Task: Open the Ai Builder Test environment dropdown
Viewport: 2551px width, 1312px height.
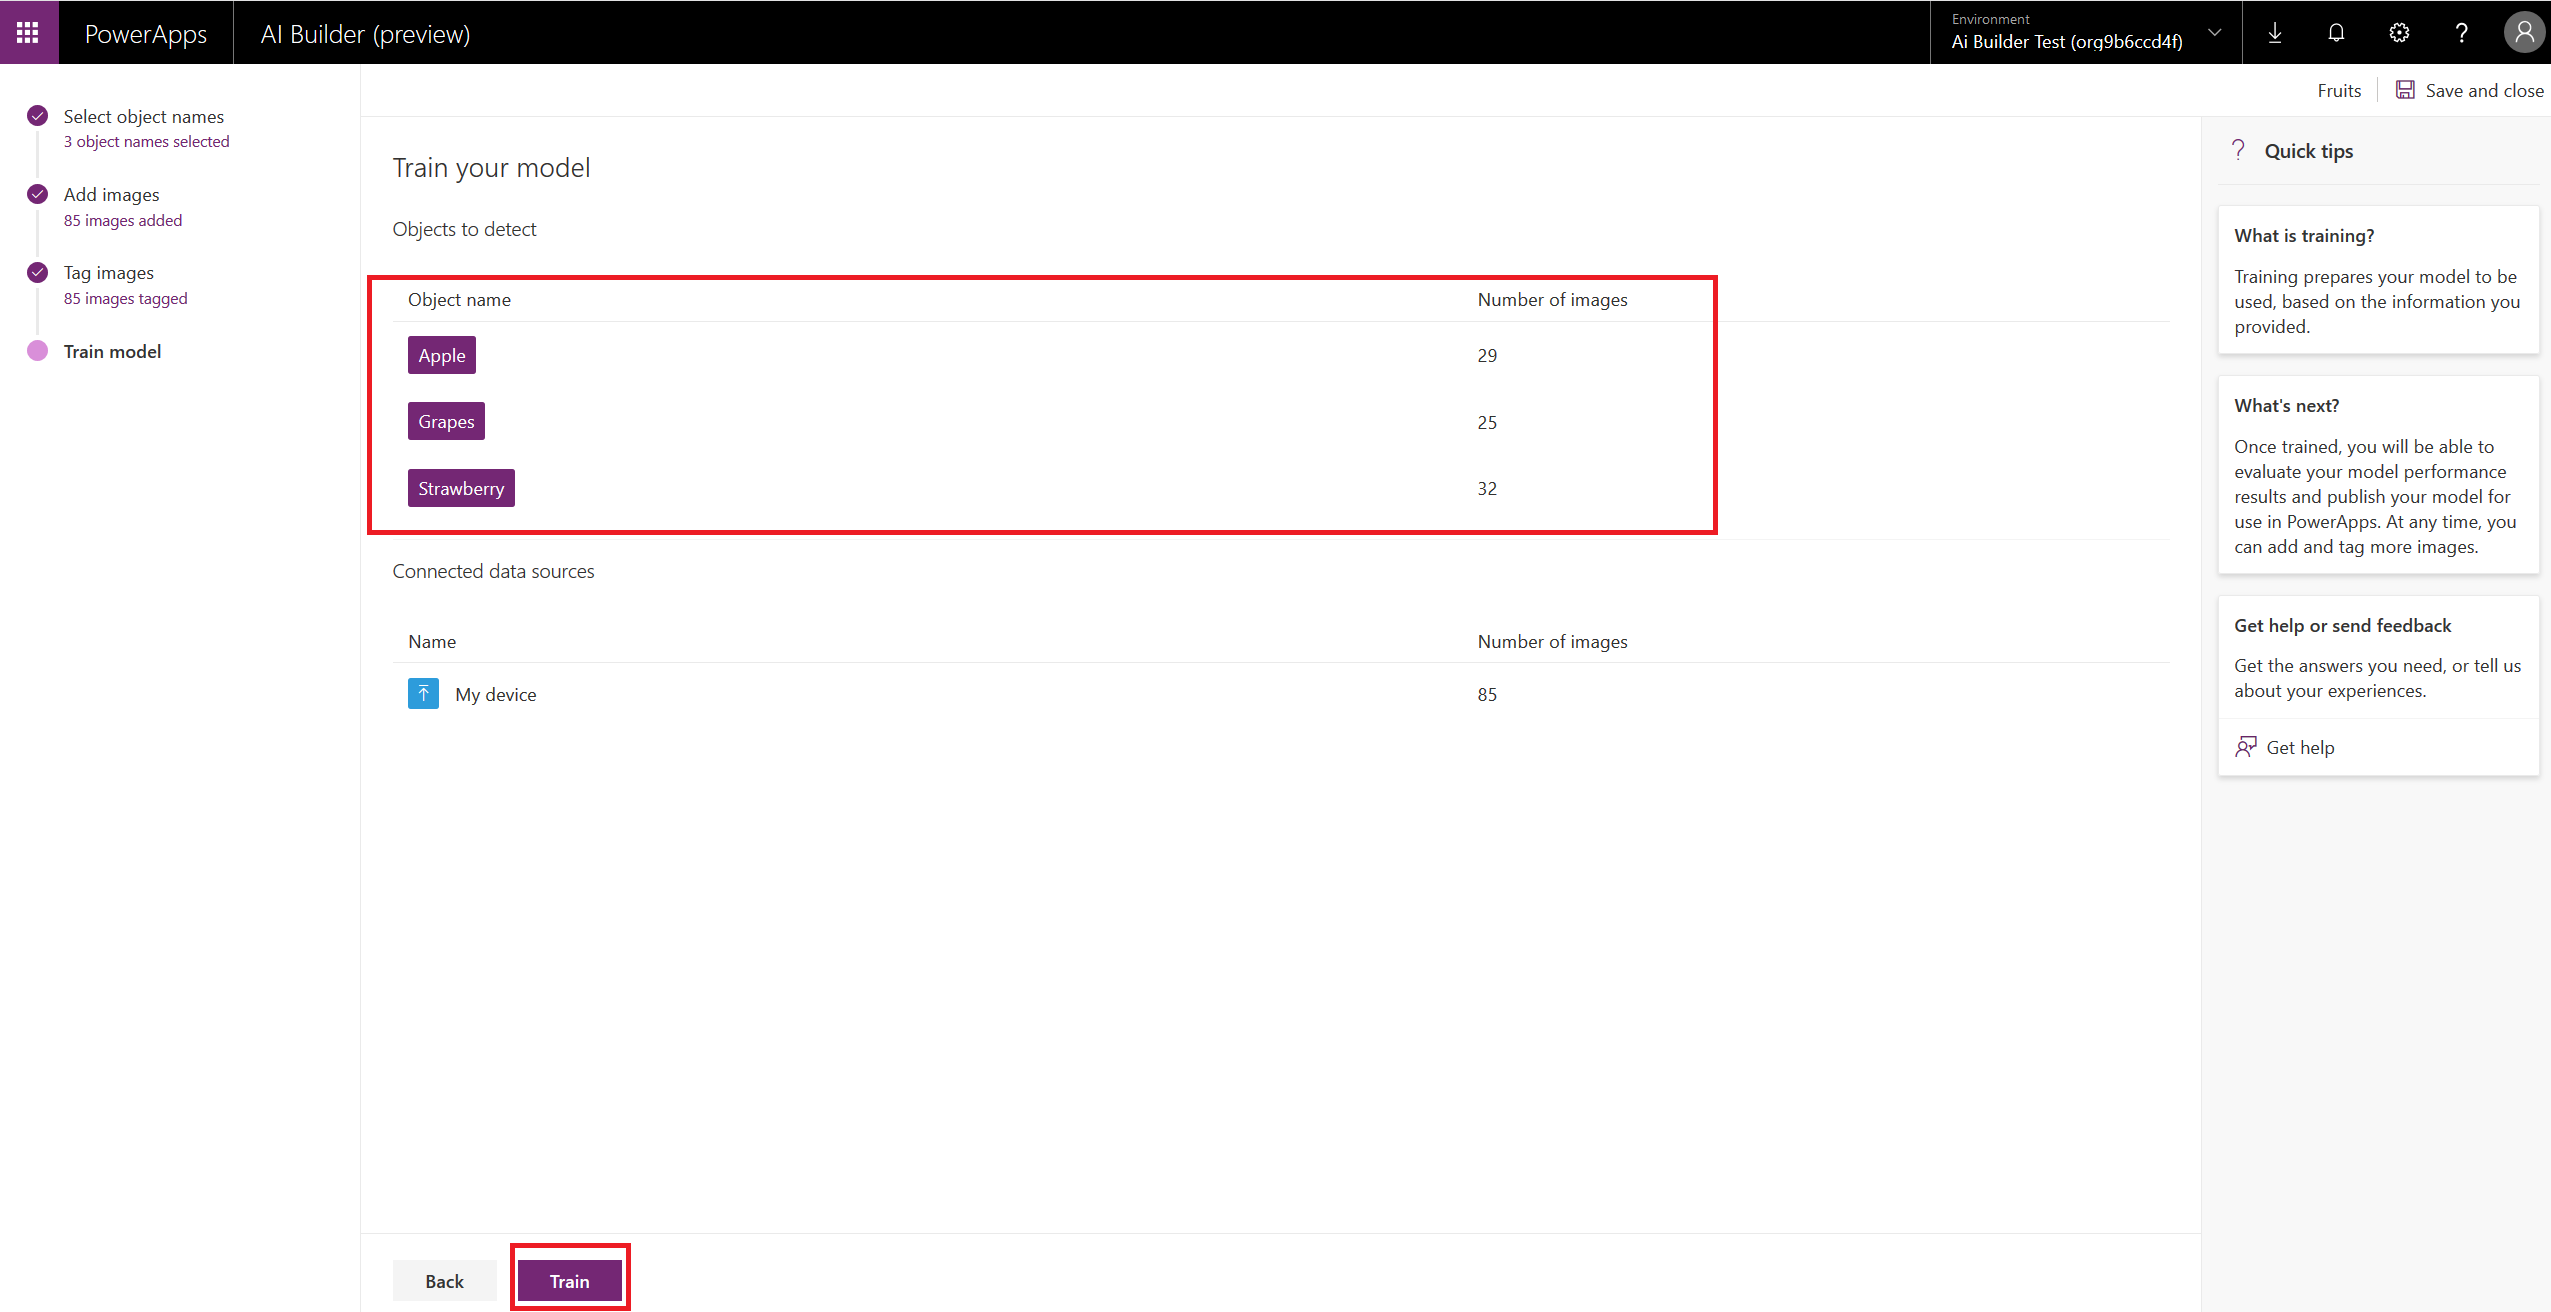Action: (2067, 41)
